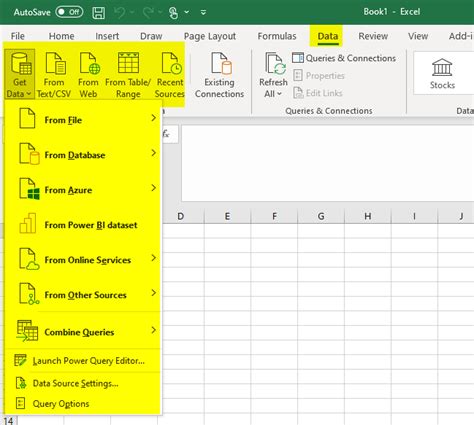The width and height of the screenshot is (474, 425).
Task: Switch to the Formulas tab
Action: tap(277, 36)
